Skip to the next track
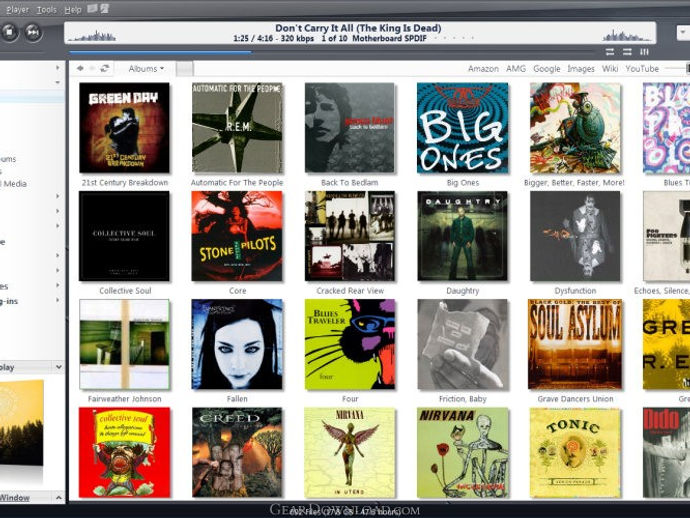Viewport: 690px width, 518px height. click(x=33, y=32)
